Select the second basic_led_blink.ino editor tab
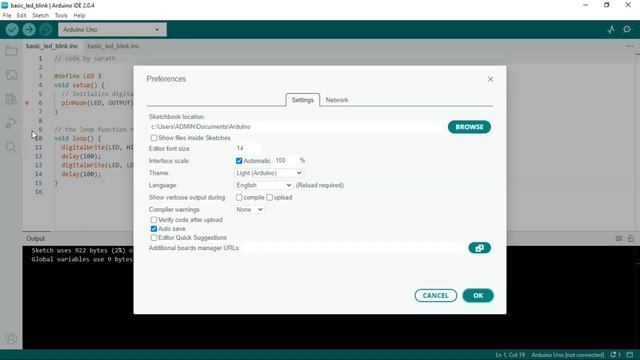 point(113,46)
